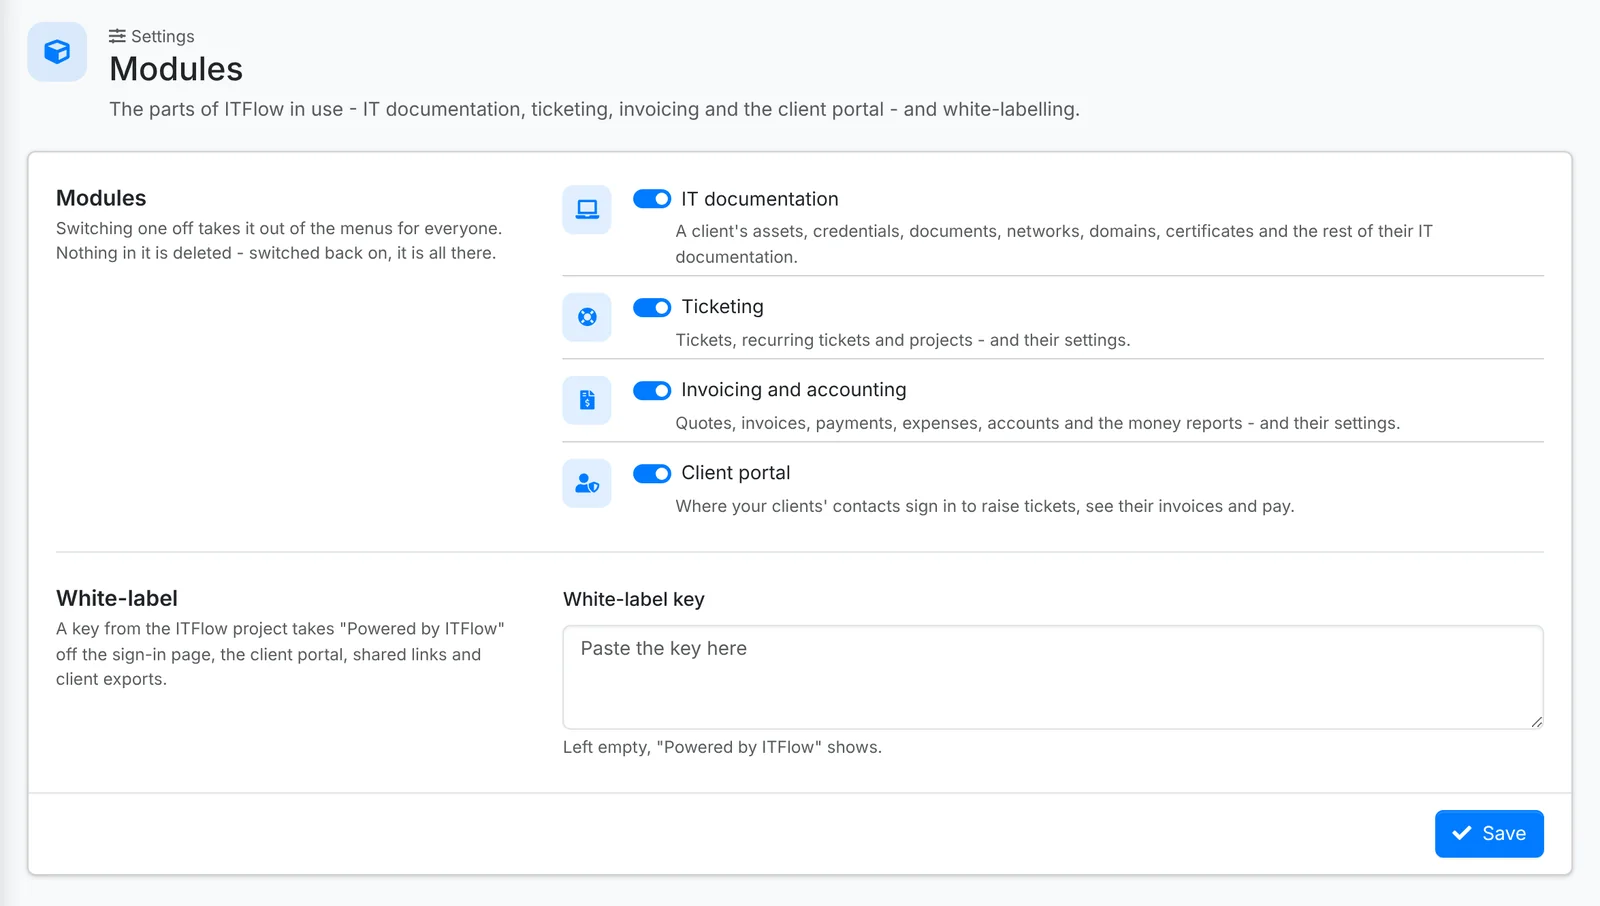The image size is (1600, 906).
Task: Click the note "Switching one off takes it out"
Action: pos(279,241)
